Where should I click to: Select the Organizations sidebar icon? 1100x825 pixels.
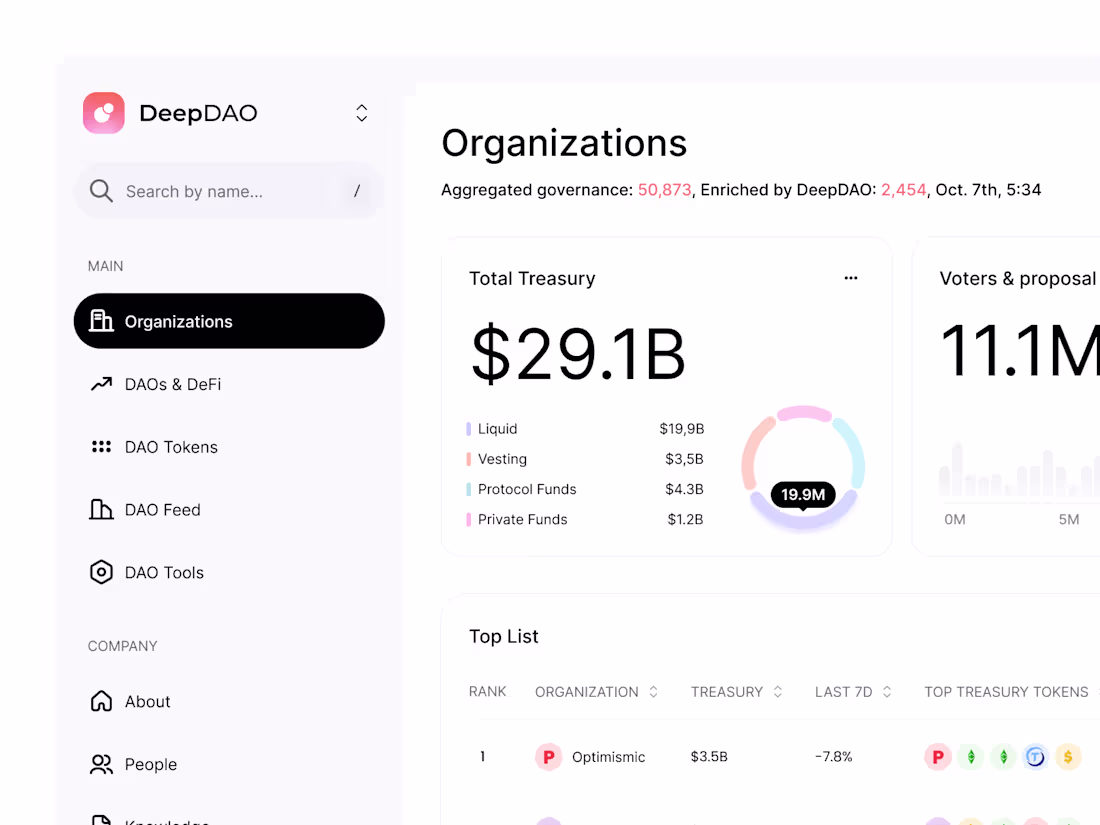[x=101, y=321]
